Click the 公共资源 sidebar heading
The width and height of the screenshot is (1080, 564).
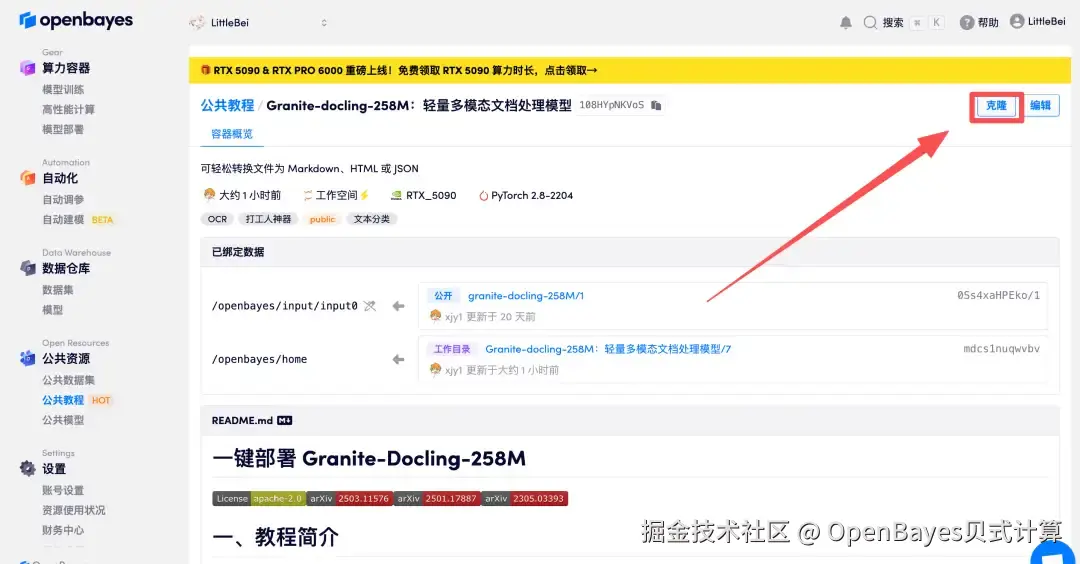pyautogui.click(x=66, y=358)
